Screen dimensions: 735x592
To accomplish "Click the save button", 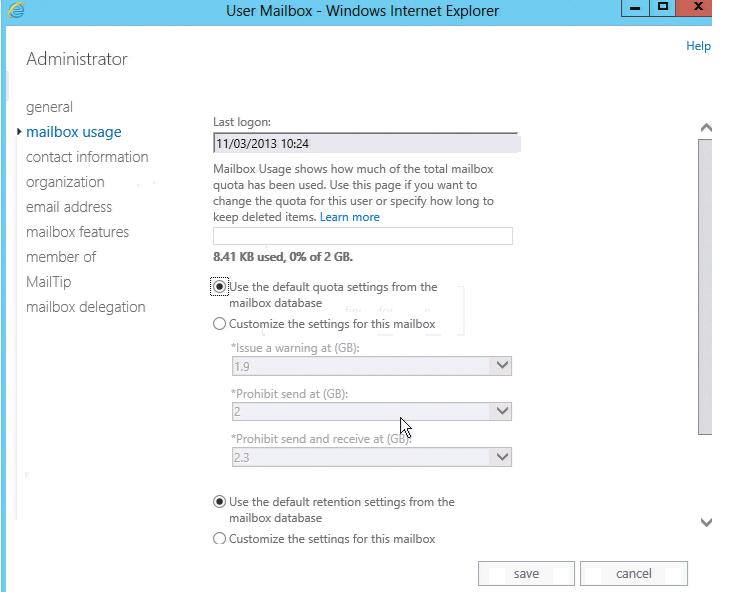I will pos(526,574).
